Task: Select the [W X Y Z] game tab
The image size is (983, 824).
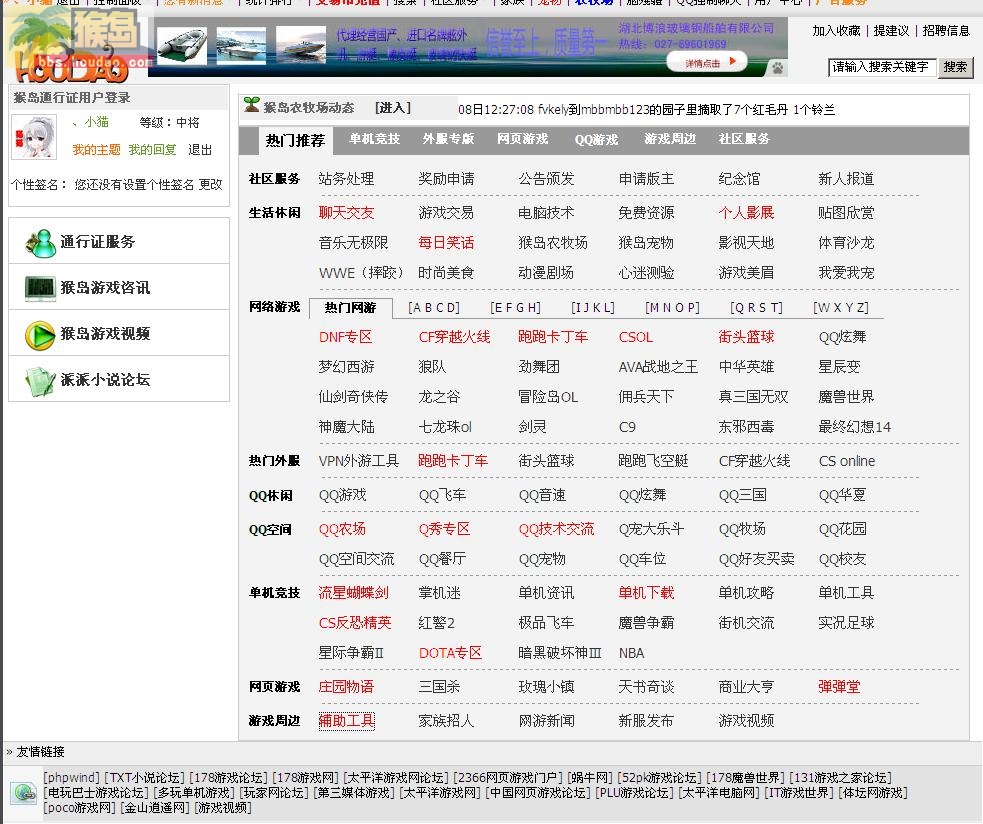Action: point(841,308)
